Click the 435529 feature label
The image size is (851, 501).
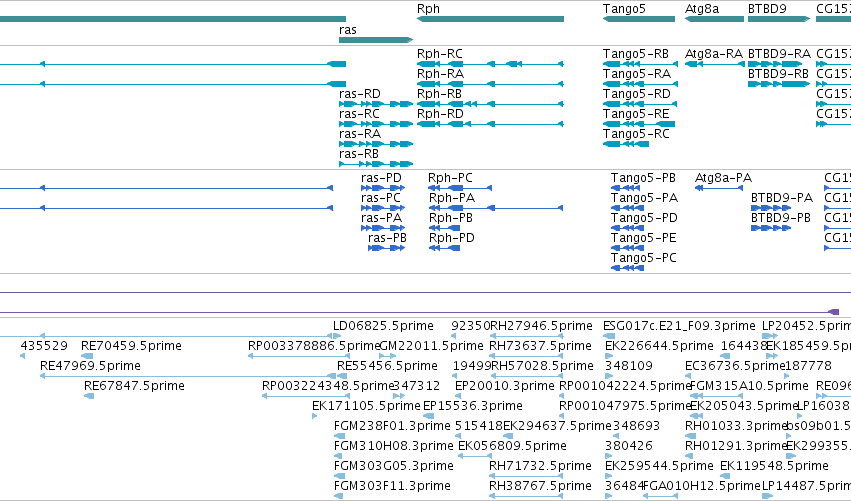click(x=44, y=346)
